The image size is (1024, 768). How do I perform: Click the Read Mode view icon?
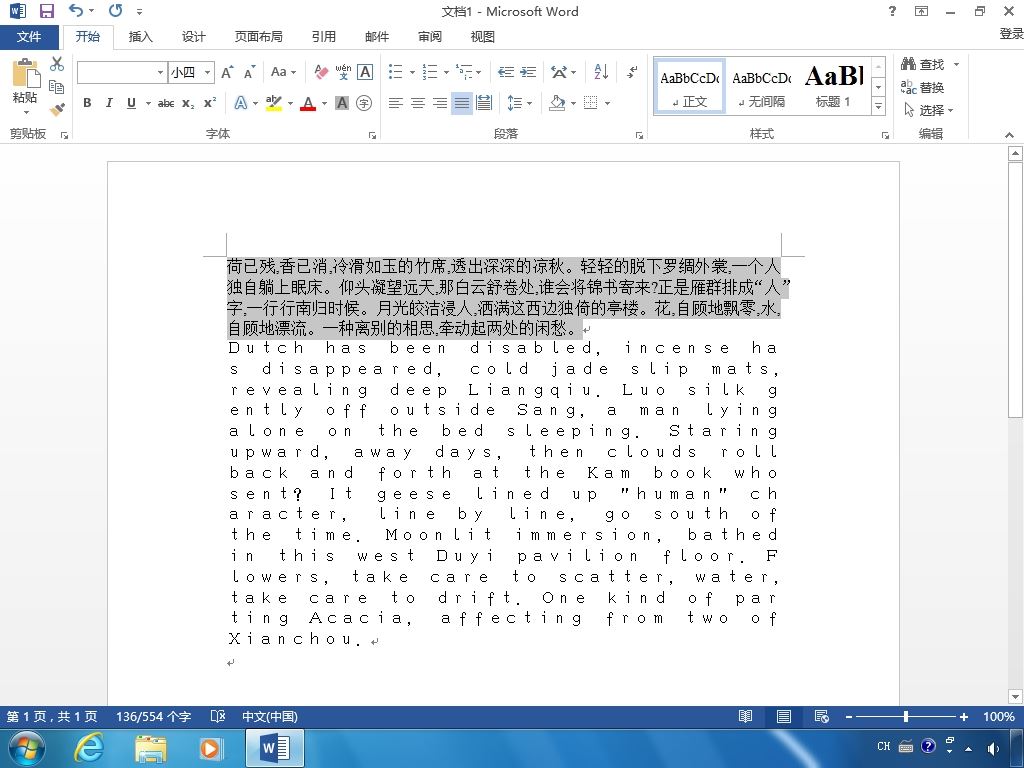point(745,716)
